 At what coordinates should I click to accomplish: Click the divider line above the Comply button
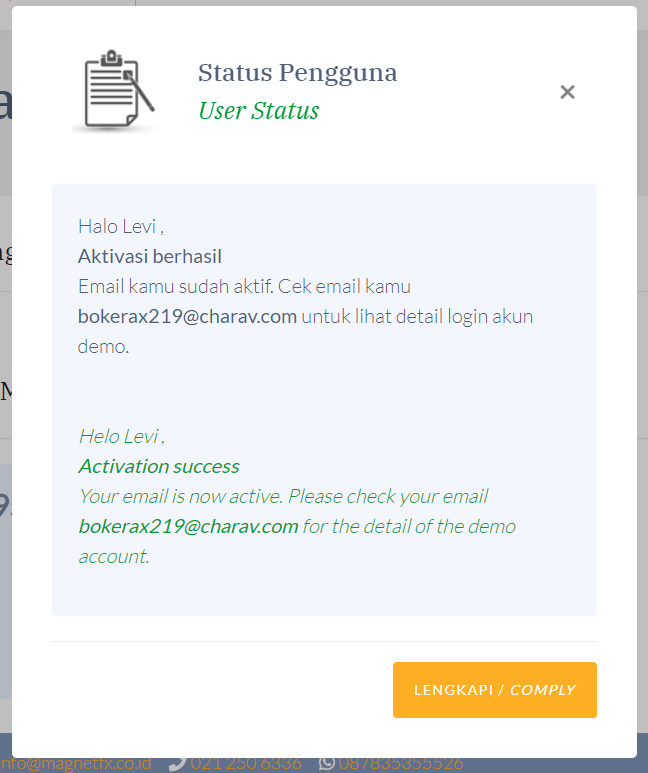coord(324,641)
